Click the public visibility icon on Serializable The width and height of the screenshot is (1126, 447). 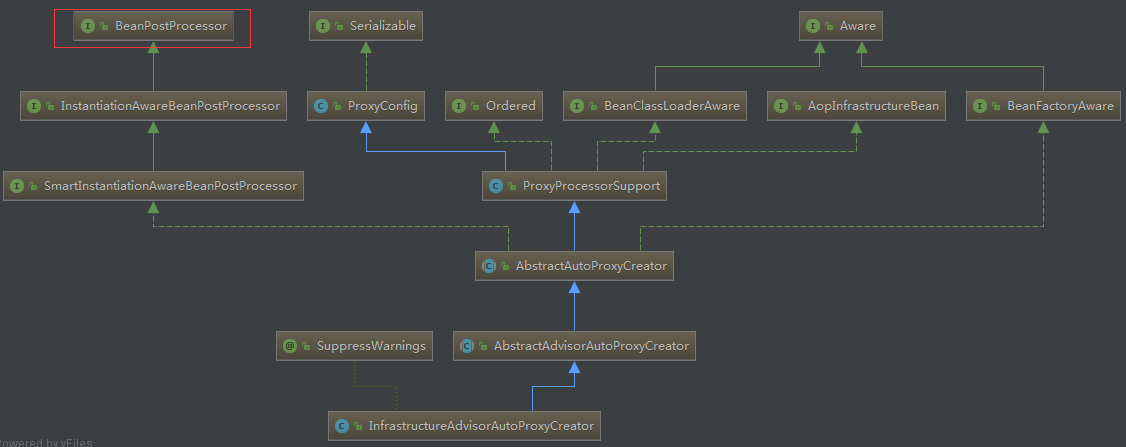[340, 27]
